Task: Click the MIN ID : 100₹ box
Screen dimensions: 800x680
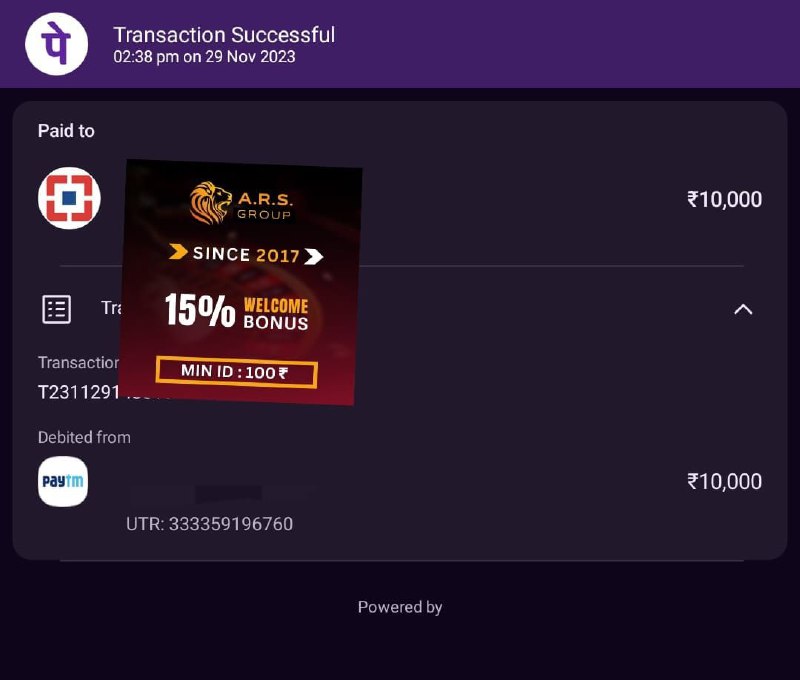Action: (x=236, y=373)
